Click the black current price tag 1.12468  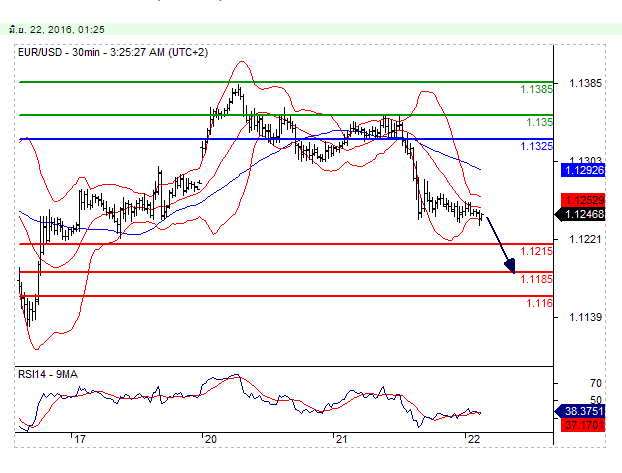580,214
